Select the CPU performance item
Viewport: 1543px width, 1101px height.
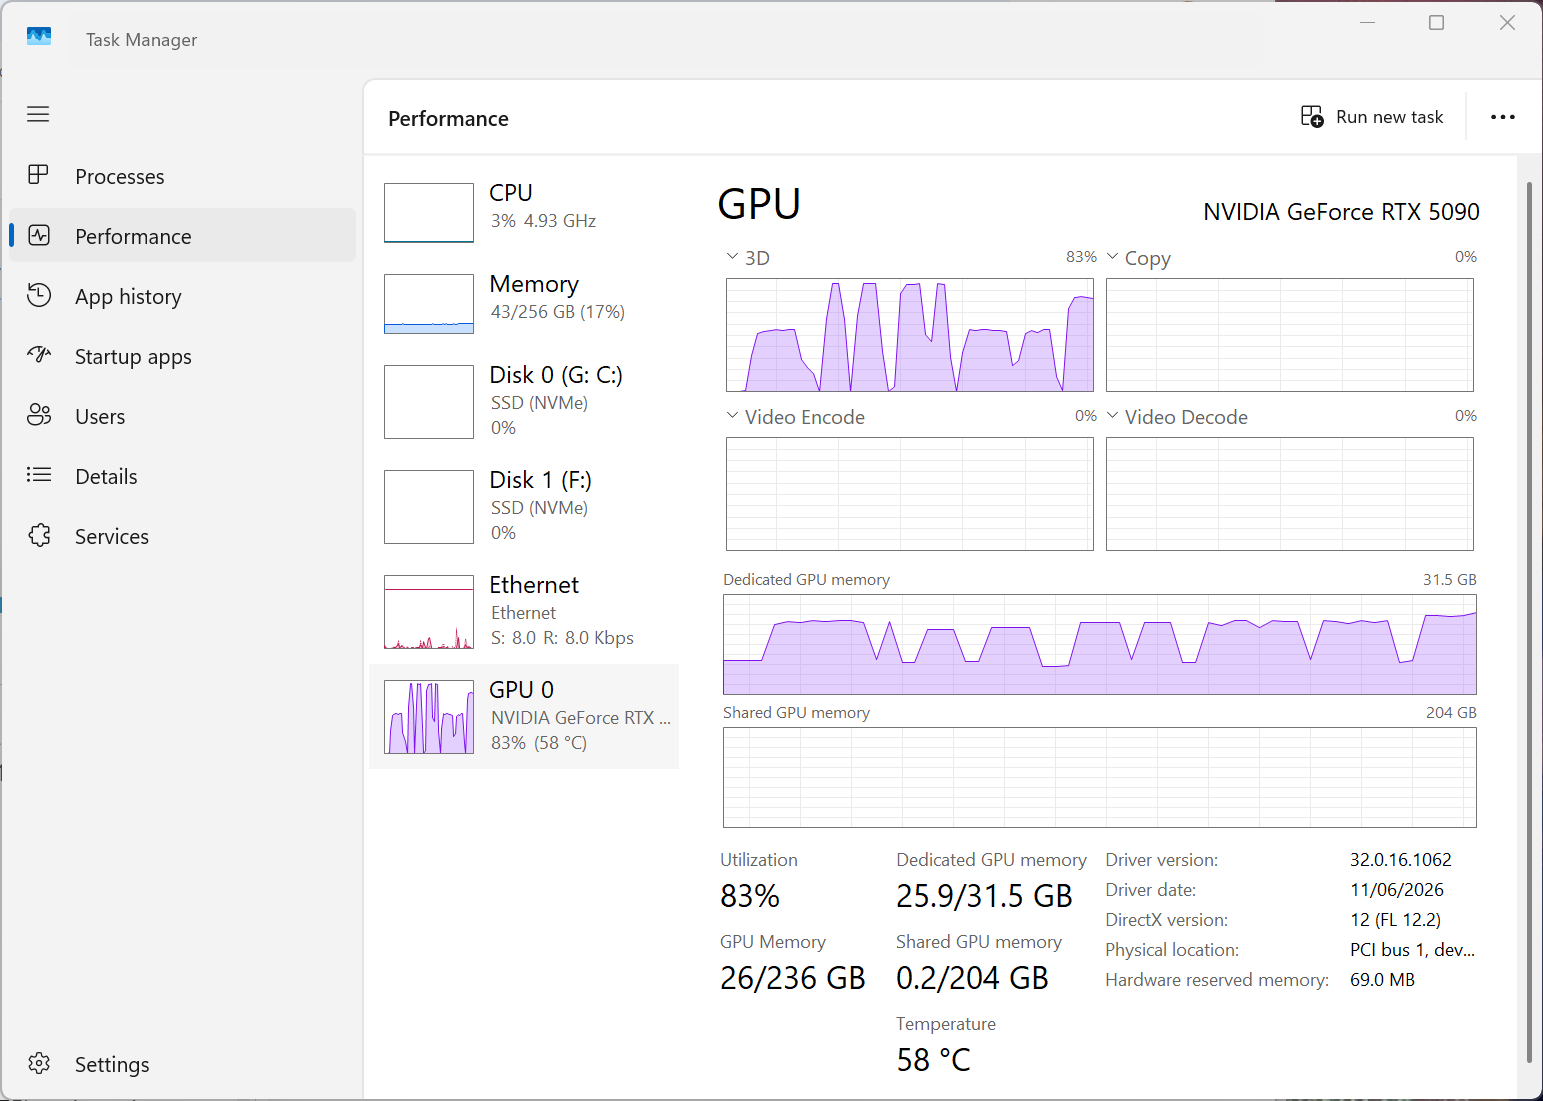[524, 210]
